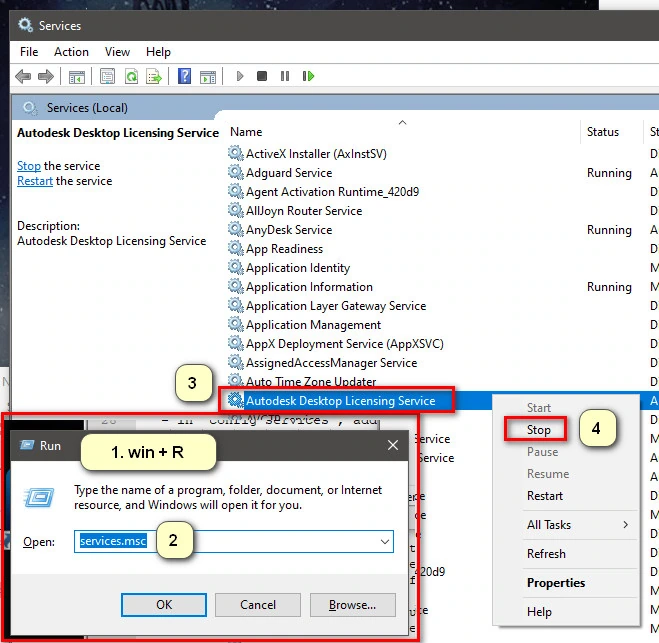The height and width of the screenshot is (643, 659).
Task: Select the Services (Local) header icon
Action: point(30,108)
